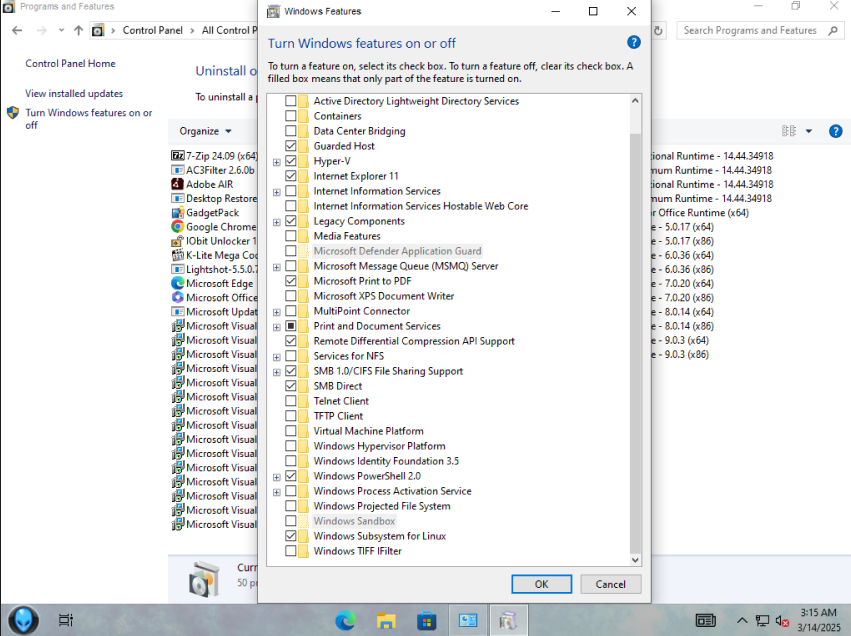Enable the Media Features checkbox
The width and height of the screenshot is (851, 636).
(290, 236)
